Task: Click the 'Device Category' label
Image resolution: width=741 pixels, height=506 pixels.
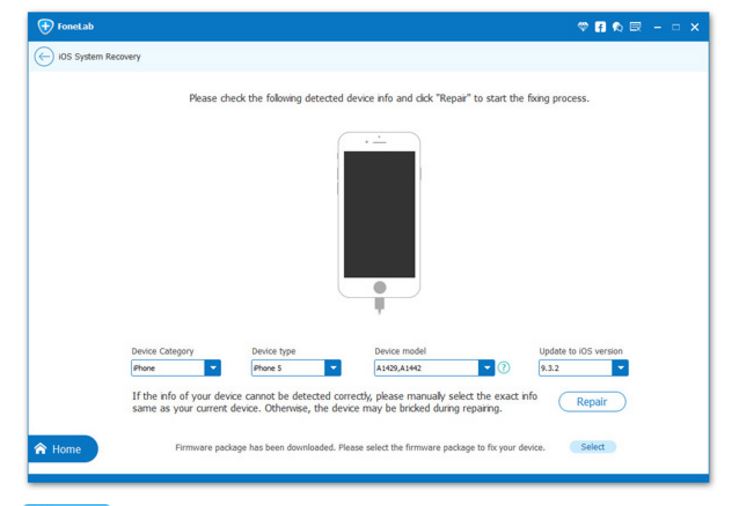Action: (163, 351)
